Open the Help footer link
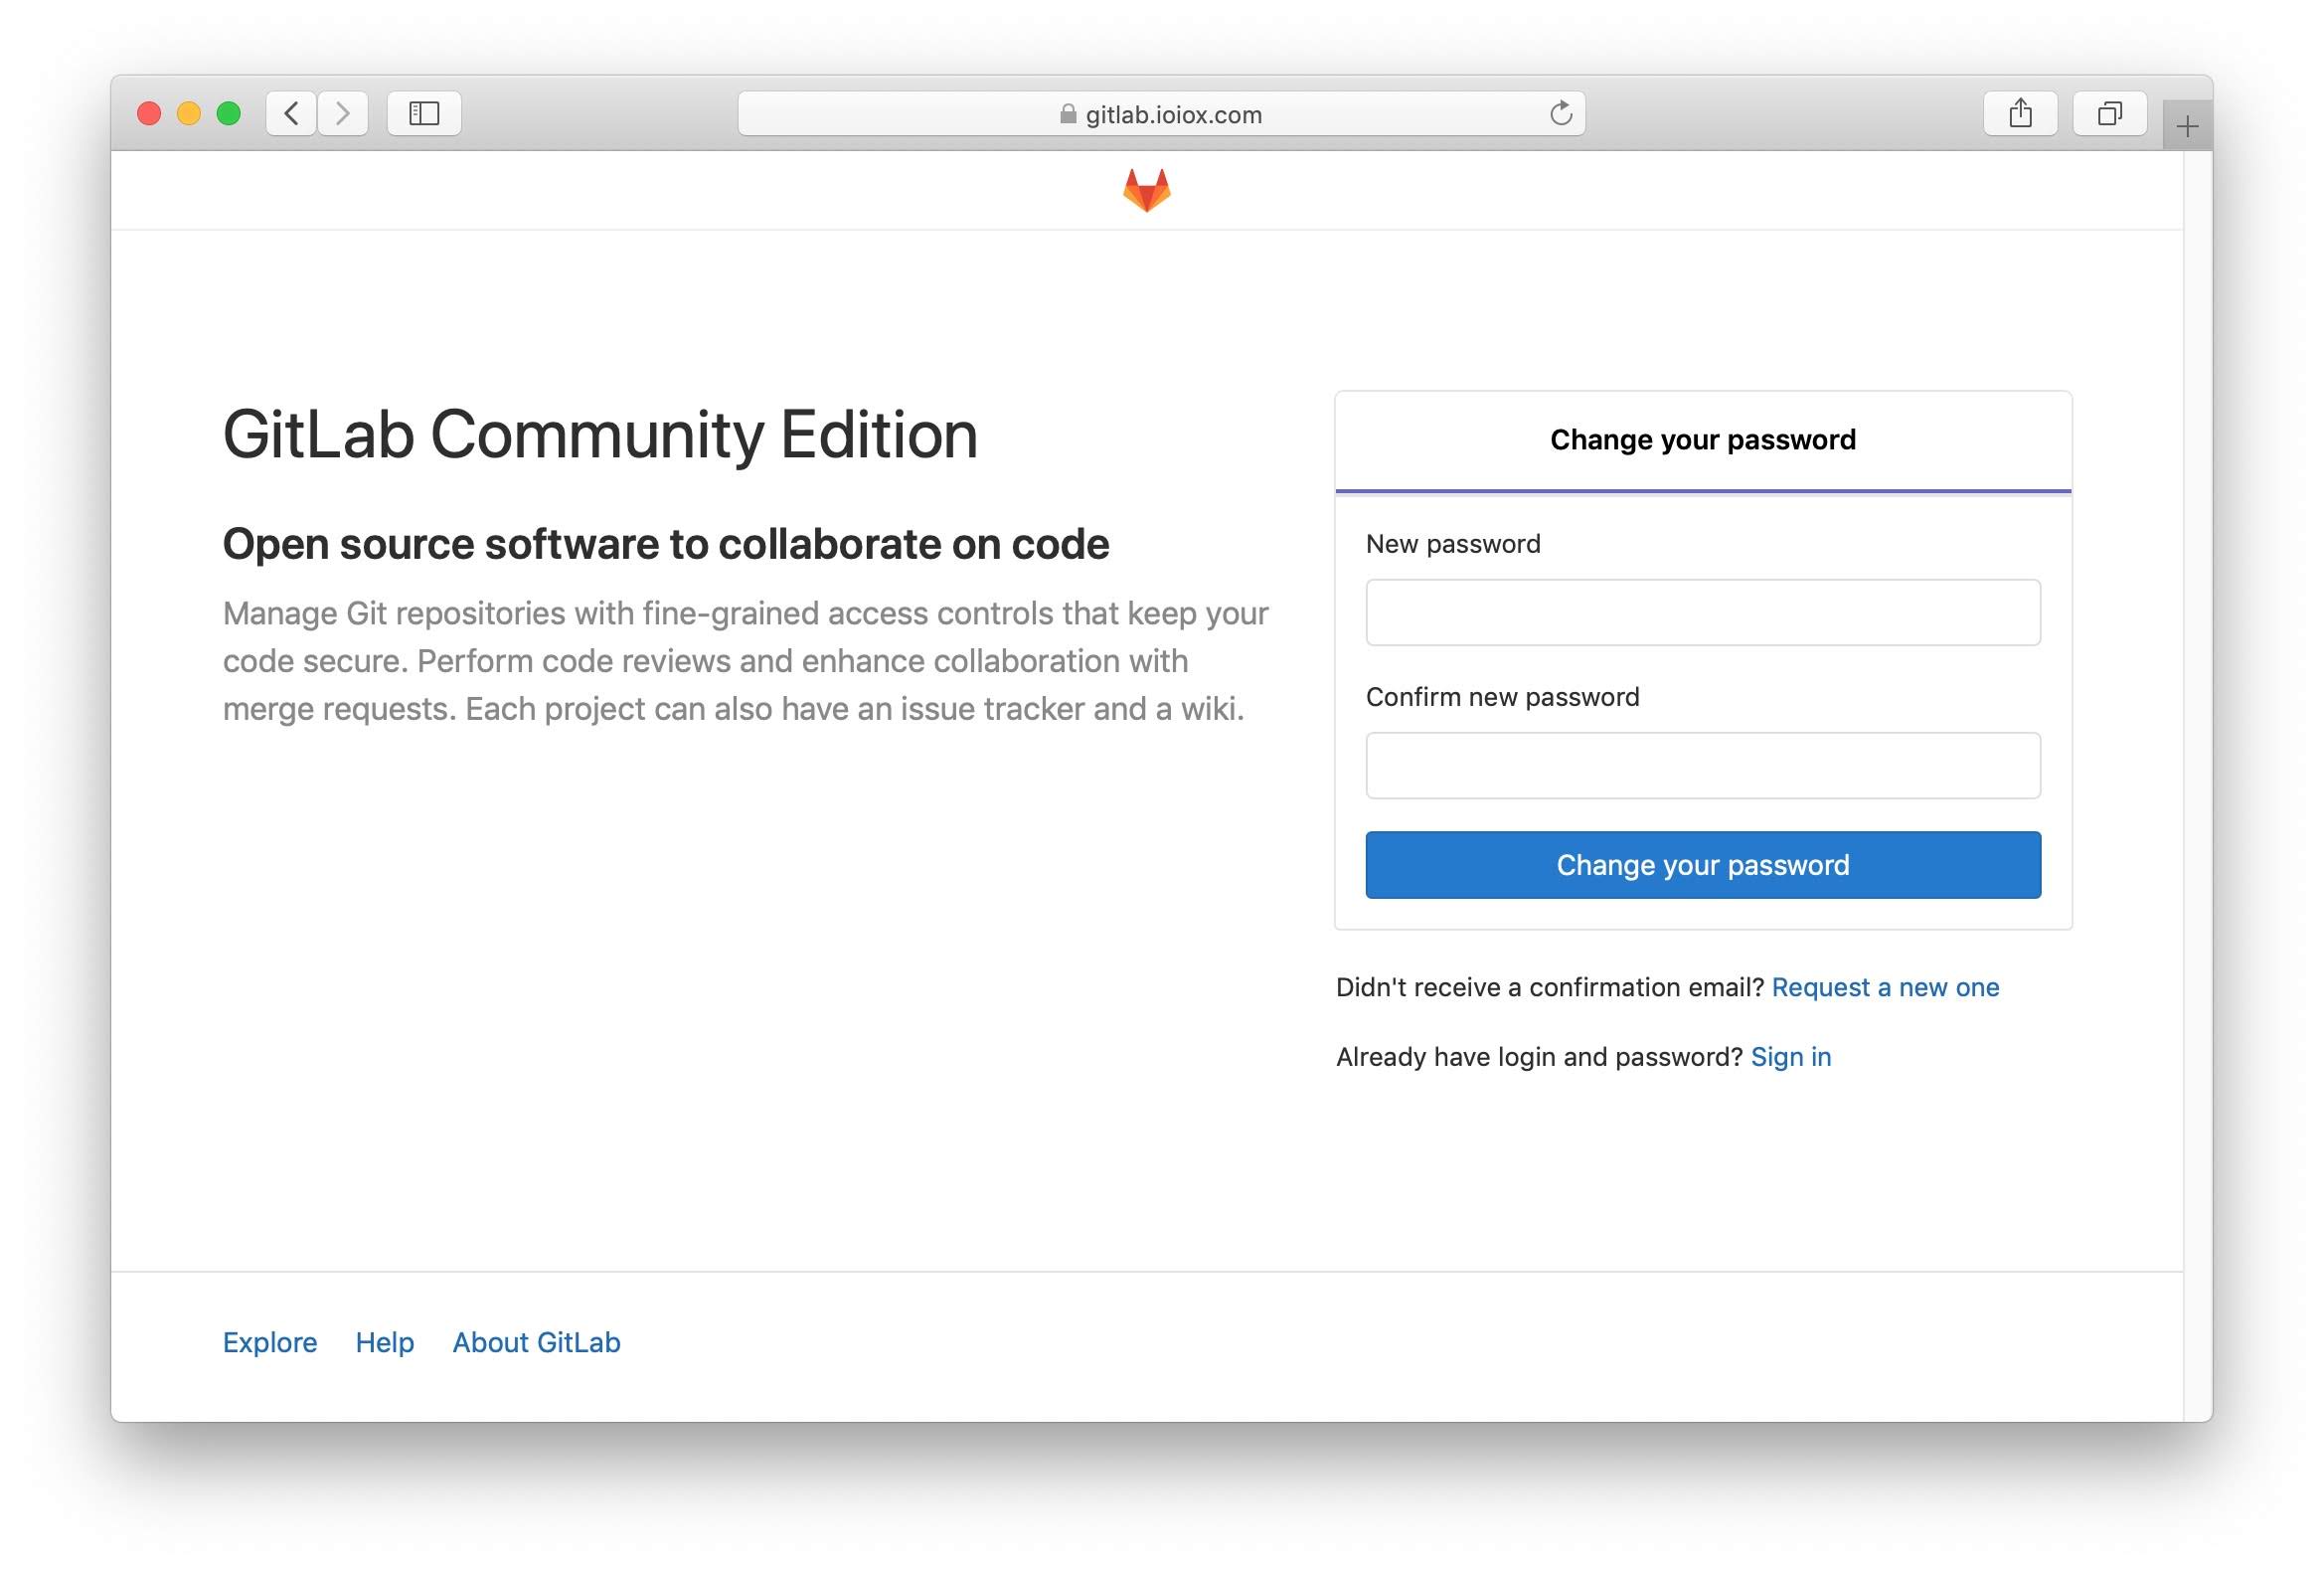Screen dimensions: 2324x1569 [385, 1342]
